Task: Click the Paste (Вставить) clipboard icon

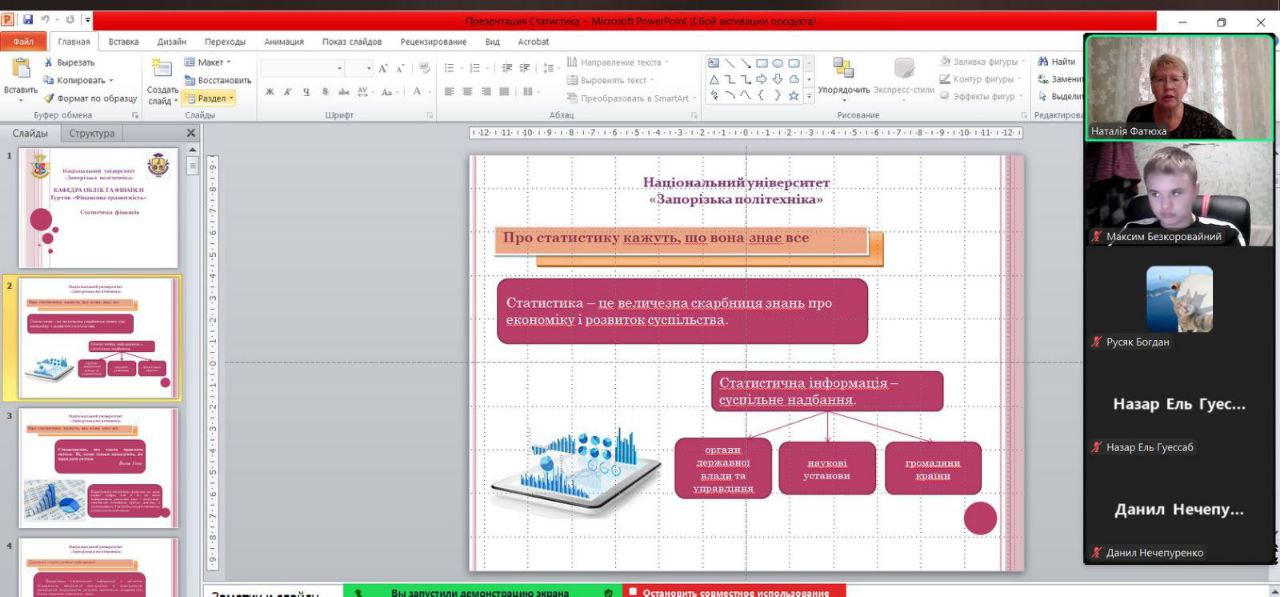Action: click(20, 70)
